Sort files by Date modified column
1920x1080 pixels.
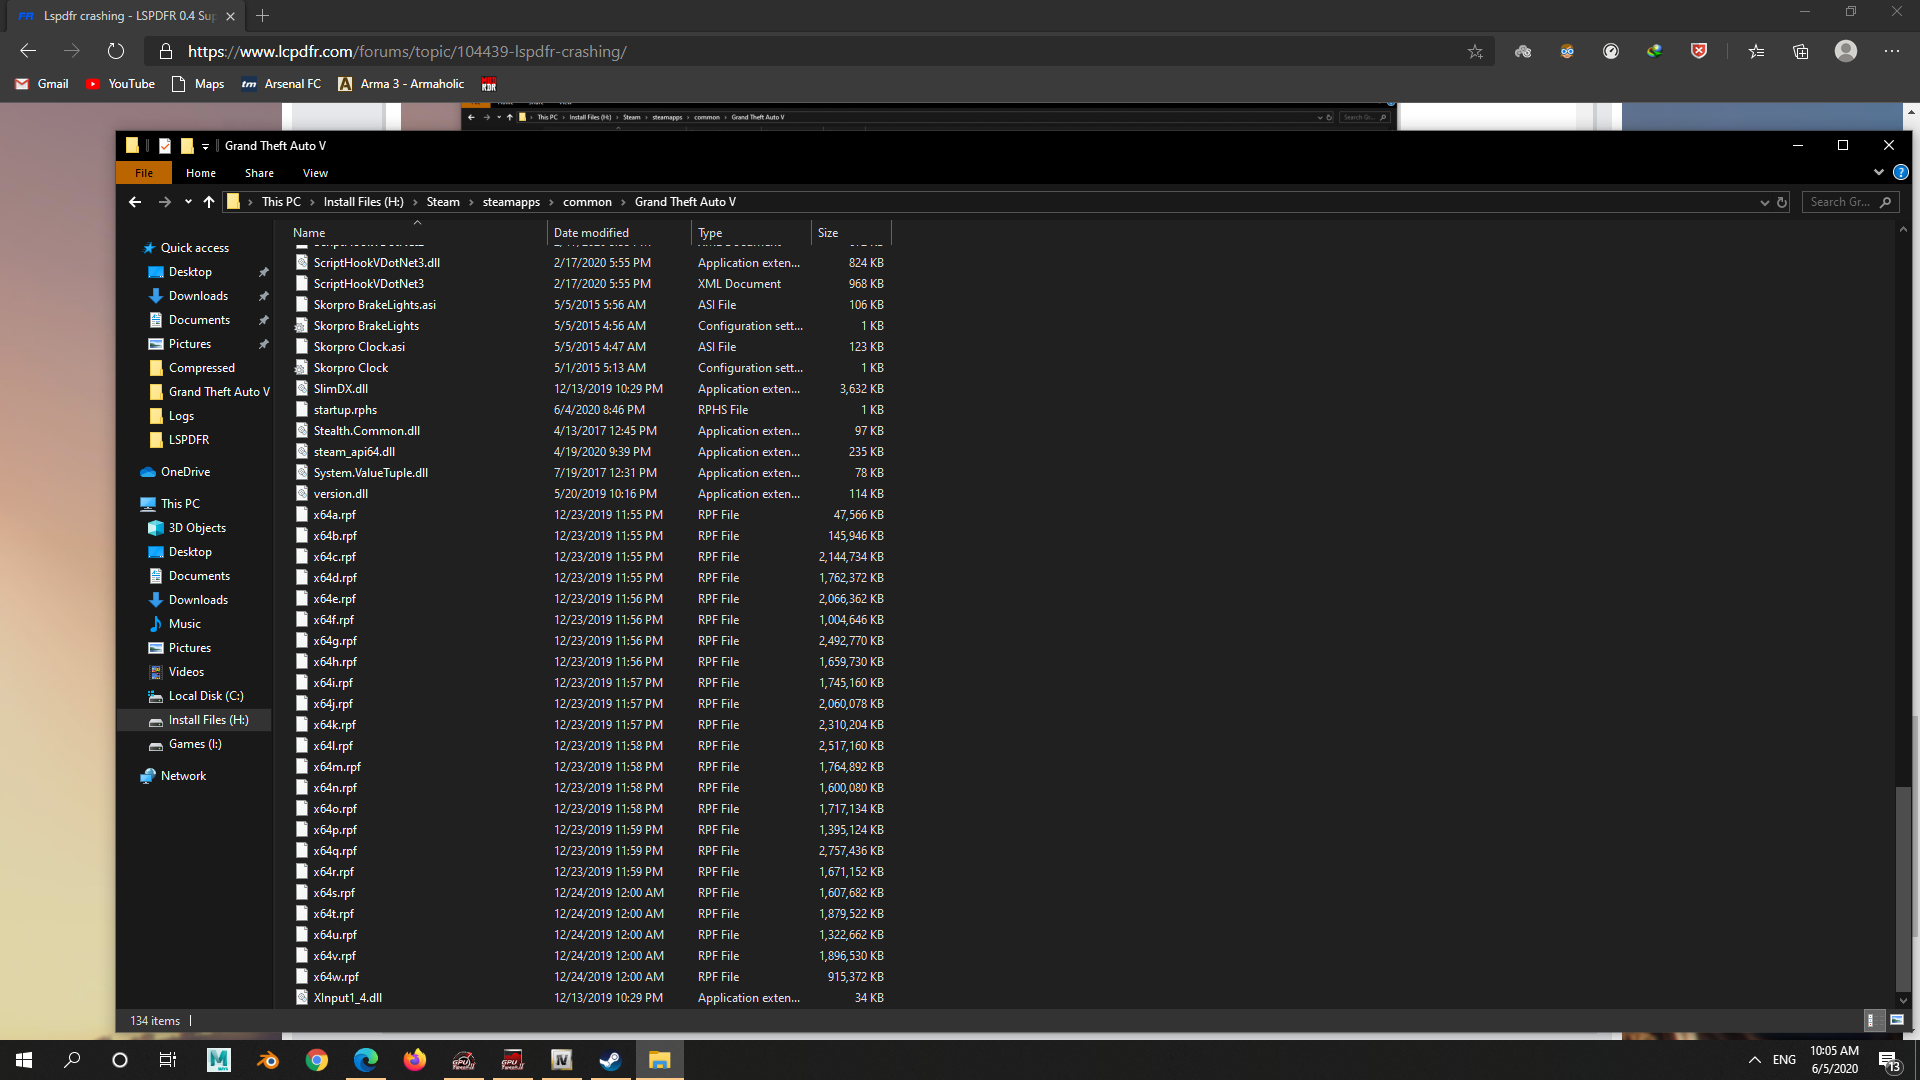pyautogui.click(x=591, y=233)
